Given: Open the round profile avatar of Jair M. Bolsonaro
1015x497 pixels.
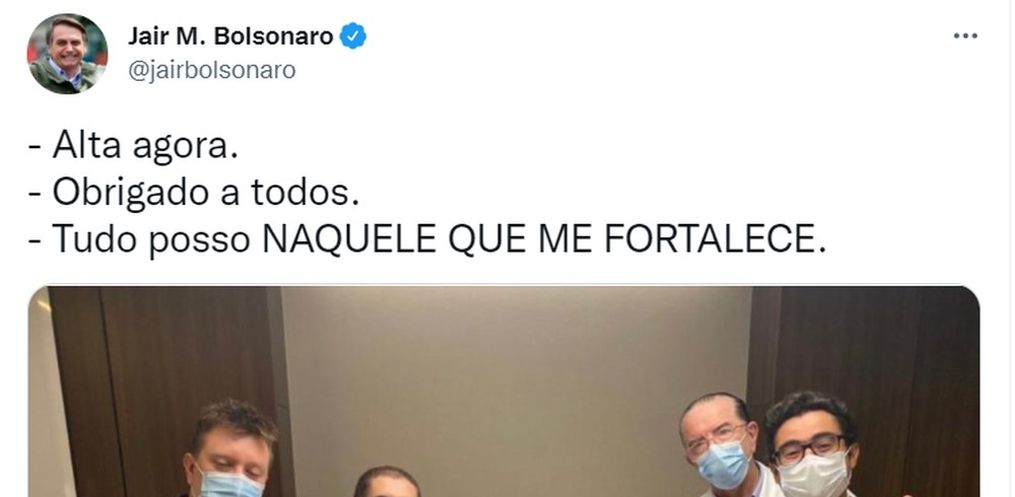Looking at the screenshot, I should [x=67, y=54].
